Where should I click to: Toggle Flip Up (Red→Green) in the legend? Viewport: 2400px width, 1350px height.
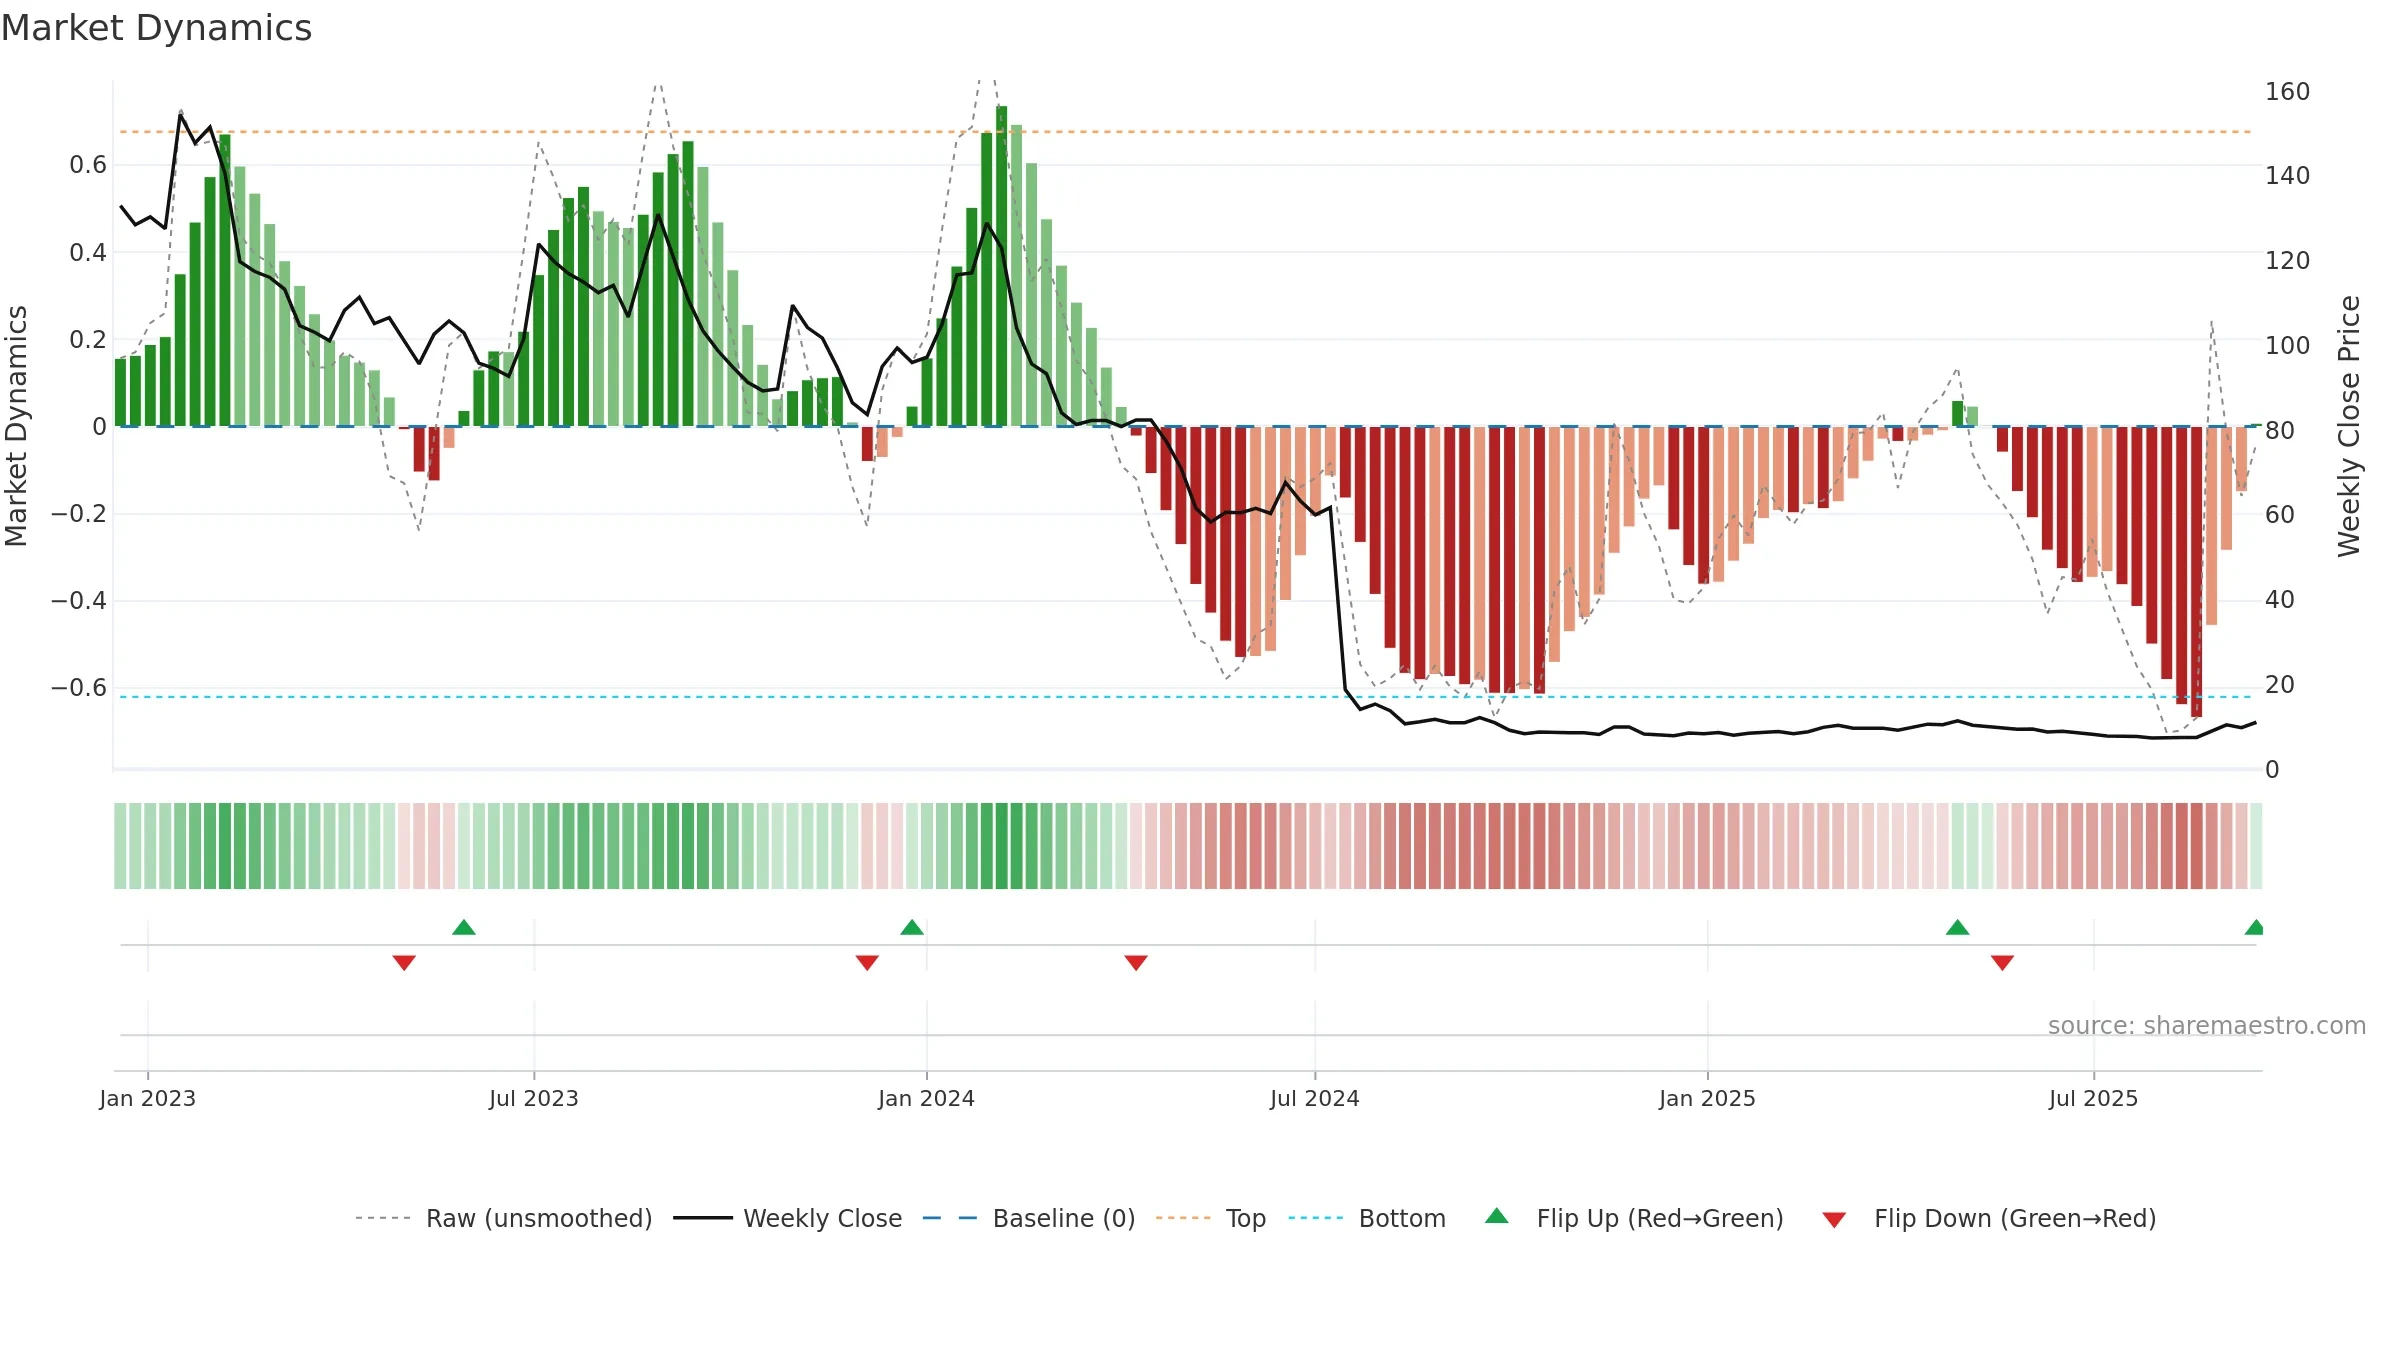click(1635, 1218)
